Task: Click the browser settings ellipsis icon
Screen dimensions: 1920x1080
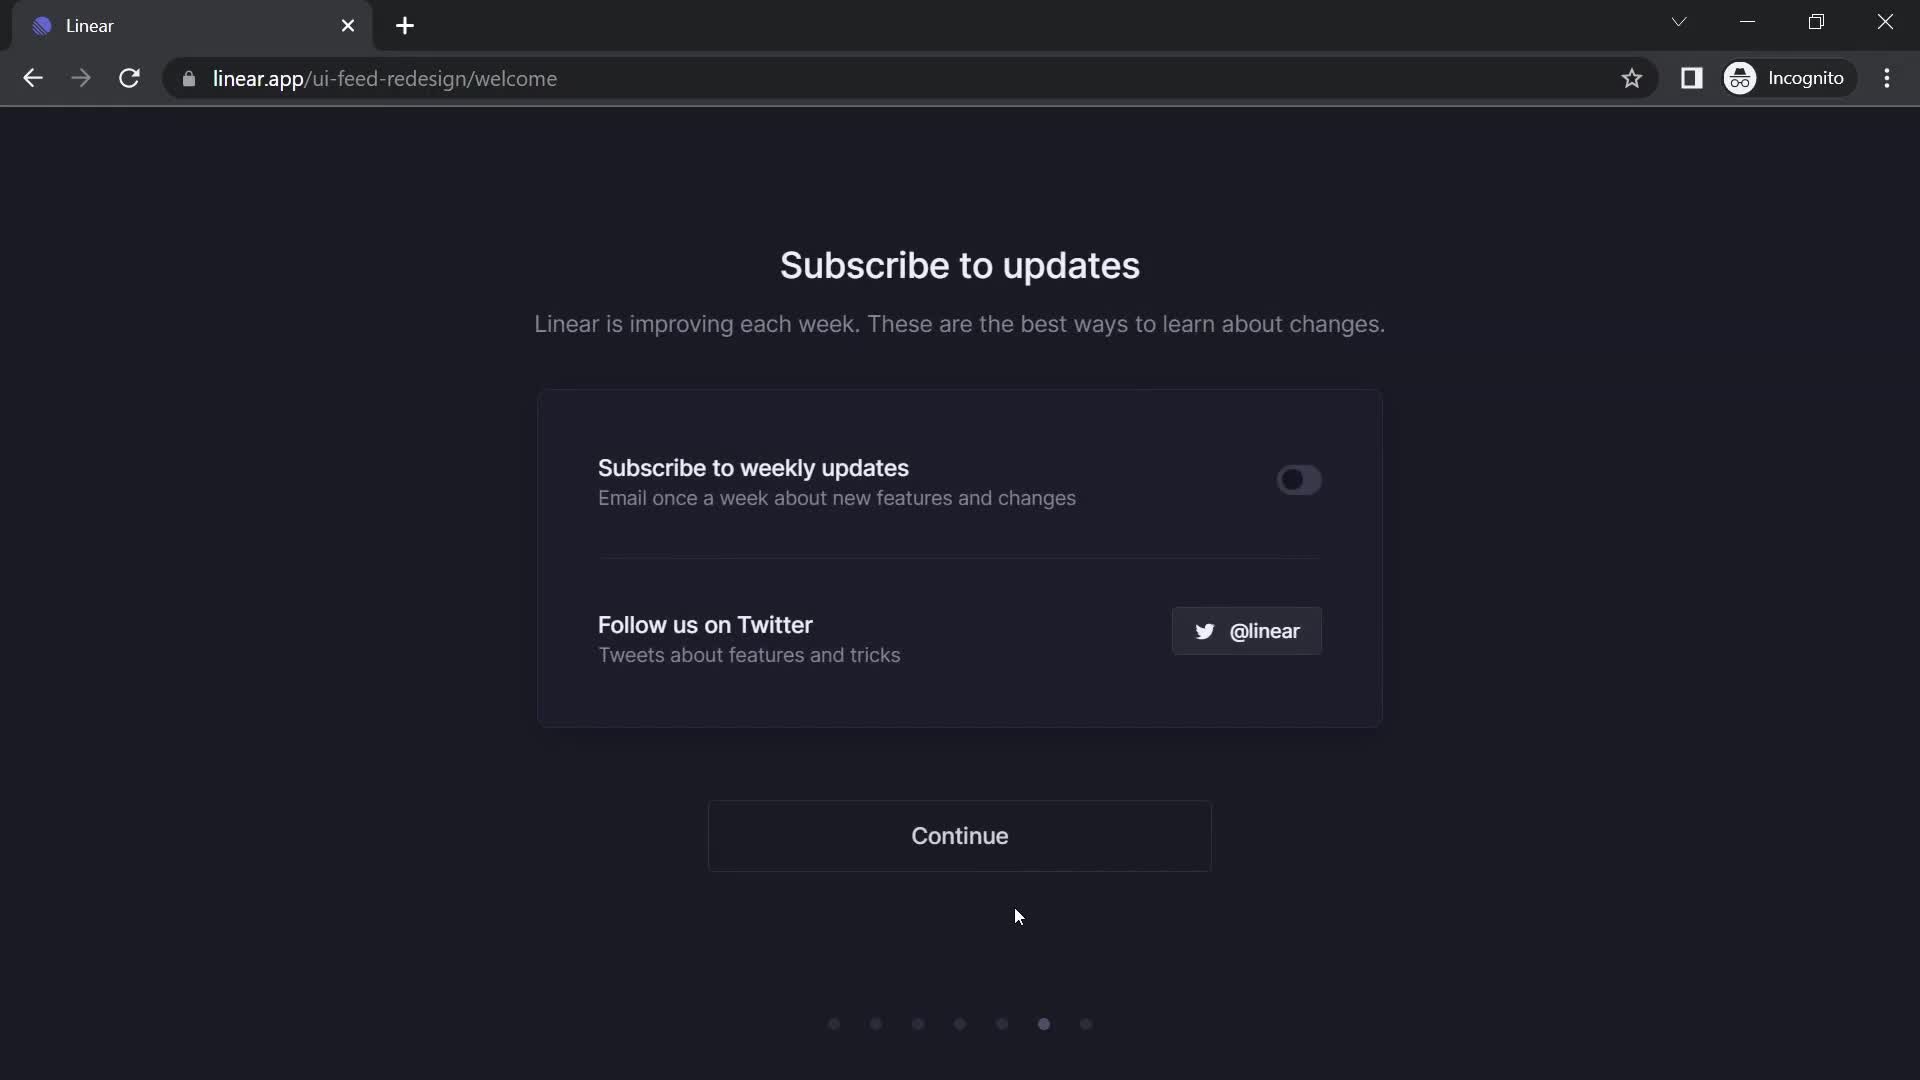Action: pyautogui.click(x=1888, y=78)
